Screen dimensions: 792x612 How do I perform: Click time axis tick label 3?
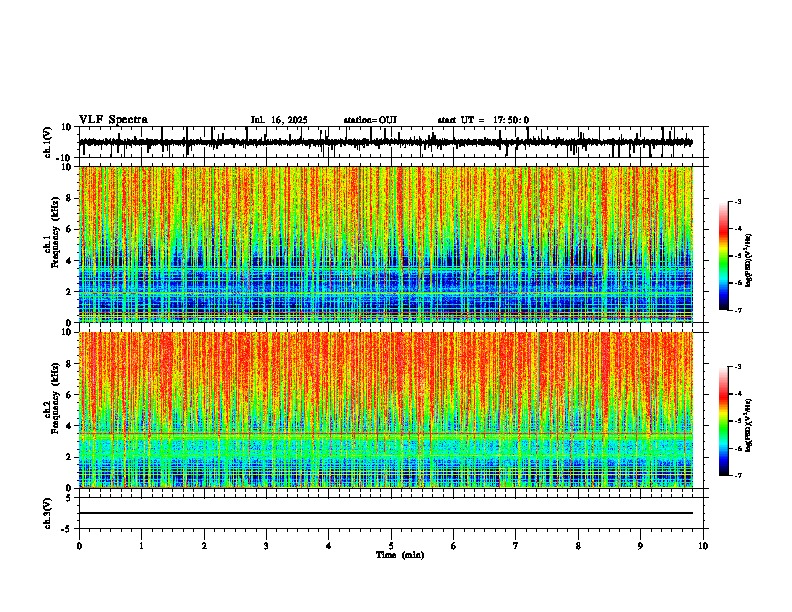point(266,546)
